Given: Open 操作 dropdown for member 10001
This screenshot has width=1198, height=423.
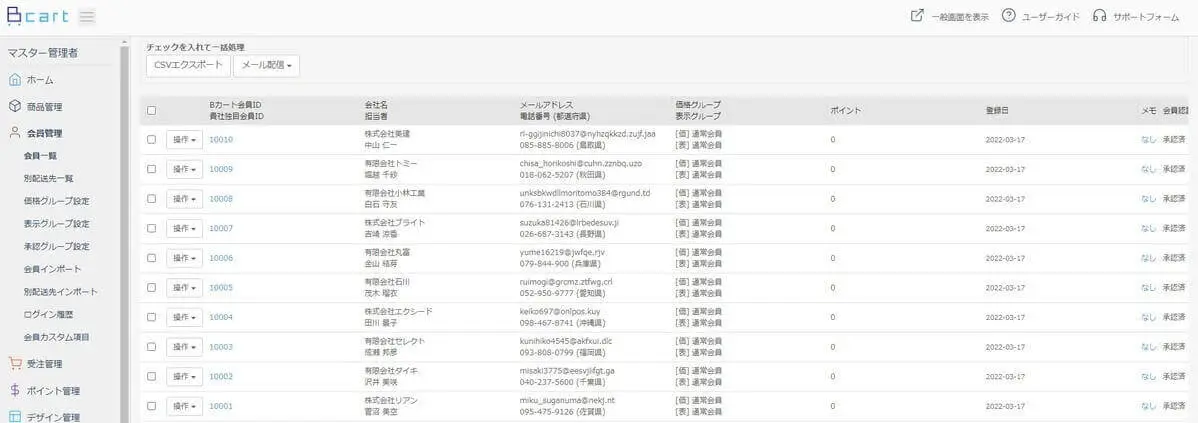Looking at the screenshot, I should pyautogui.click(x=184, y=406).
